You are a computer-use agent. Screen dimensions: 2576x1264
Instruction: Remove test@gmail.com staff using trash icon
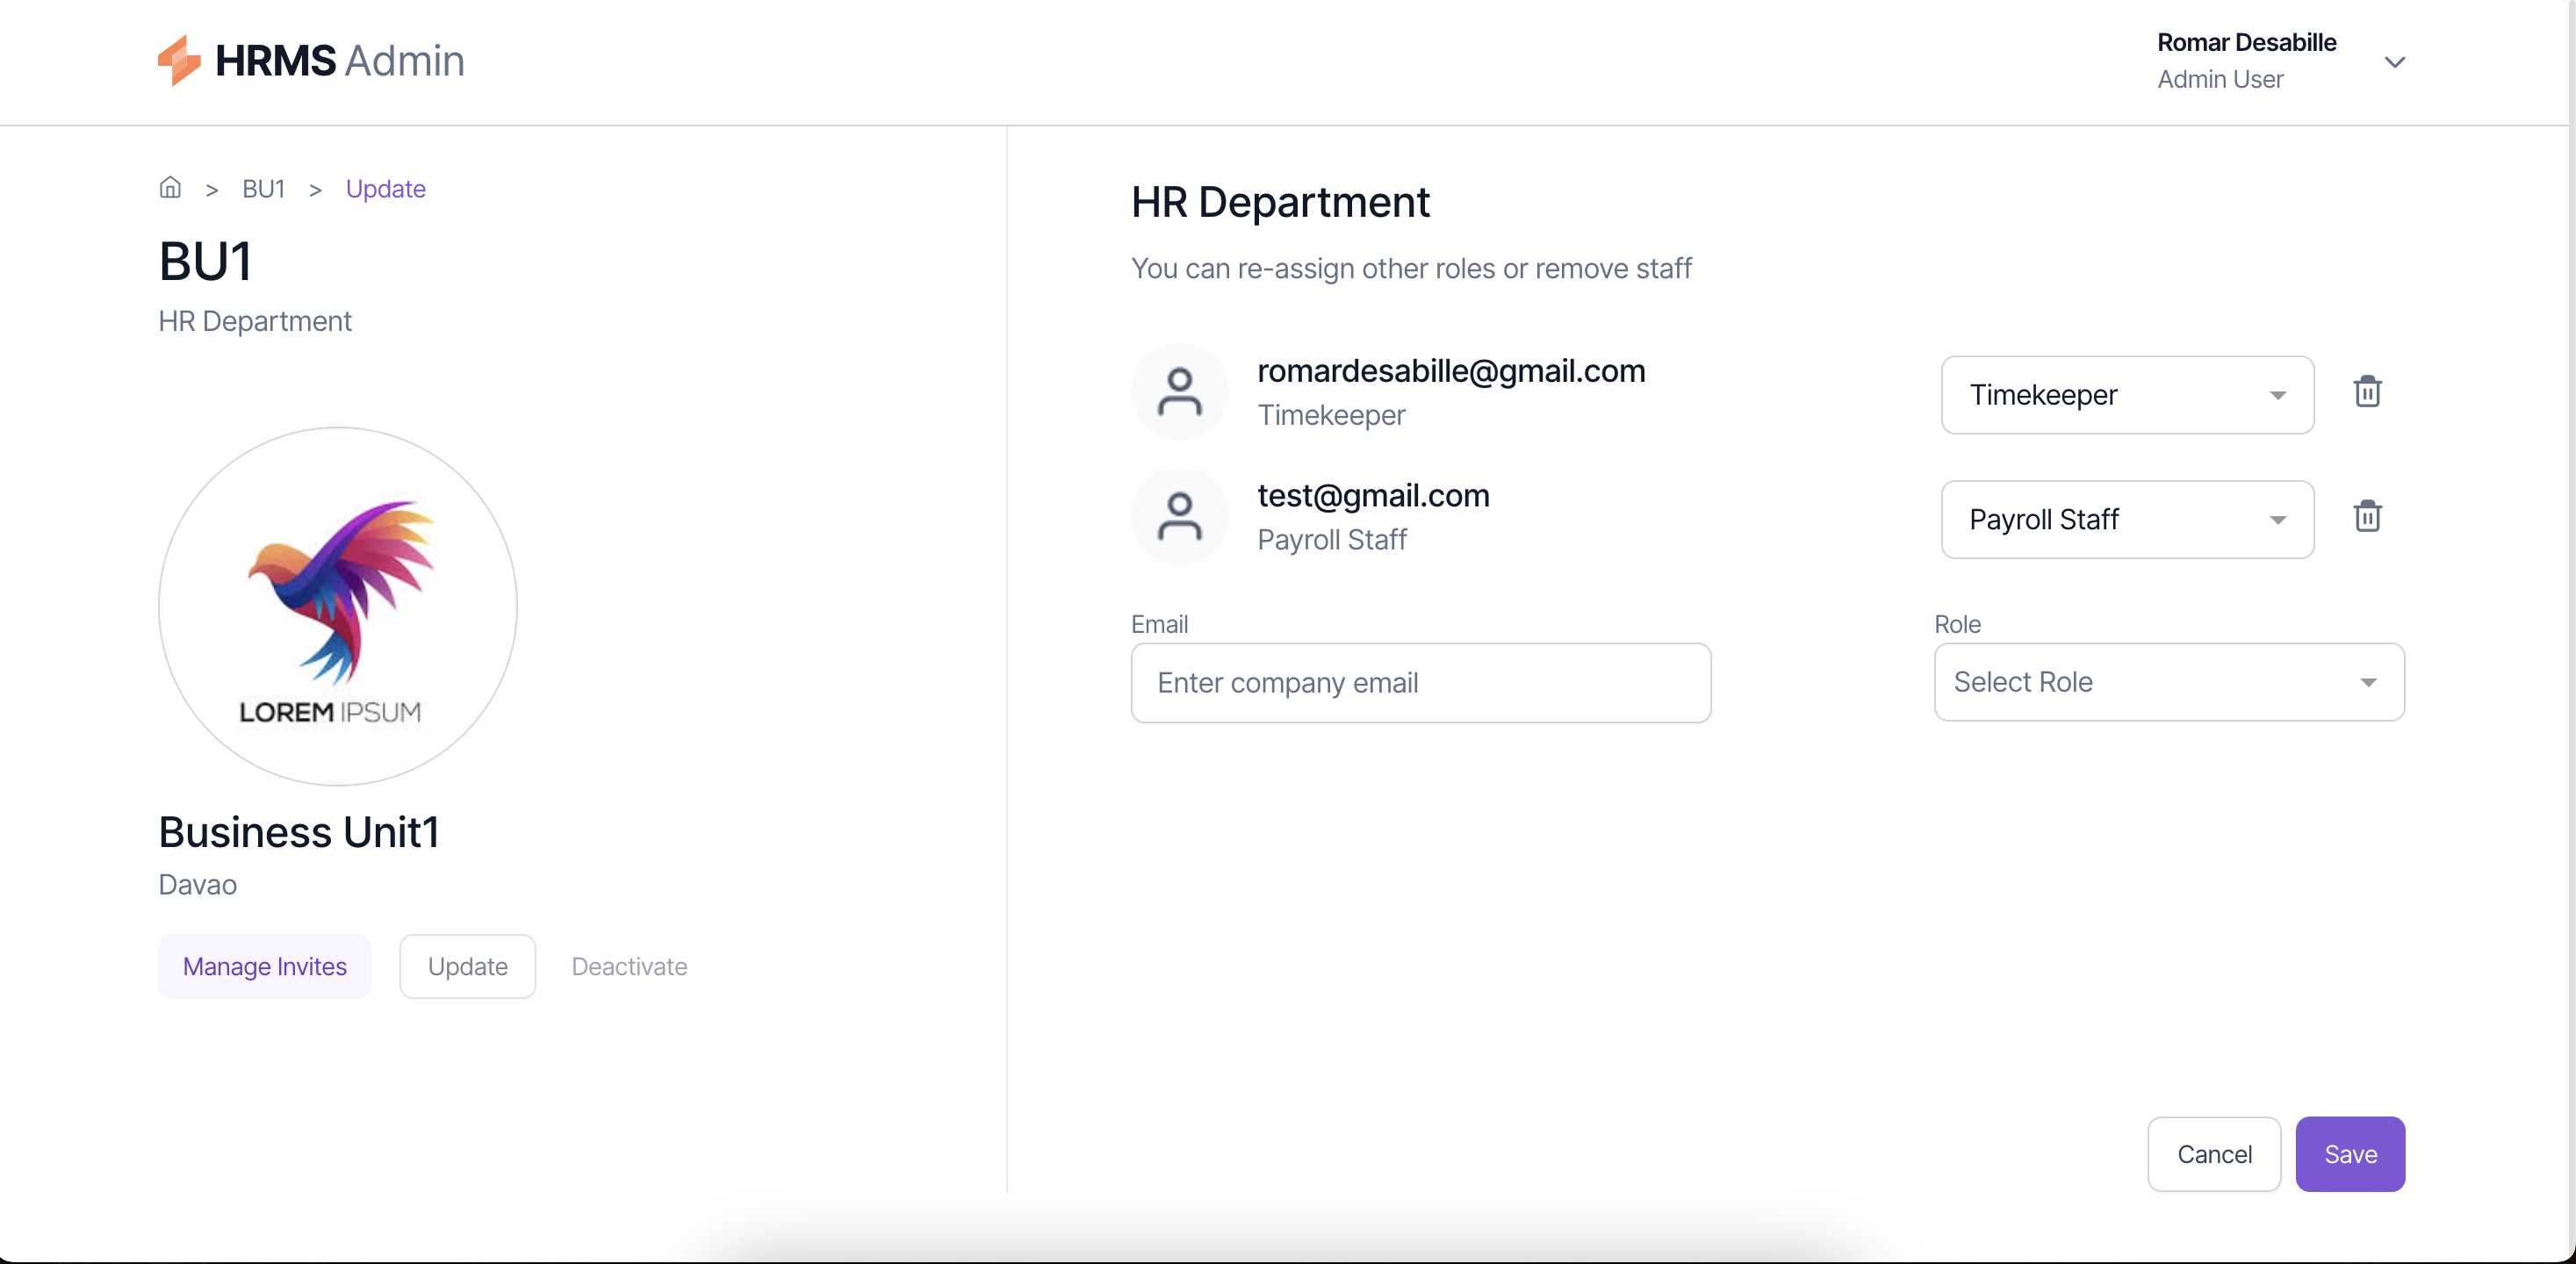[2367, 516]
